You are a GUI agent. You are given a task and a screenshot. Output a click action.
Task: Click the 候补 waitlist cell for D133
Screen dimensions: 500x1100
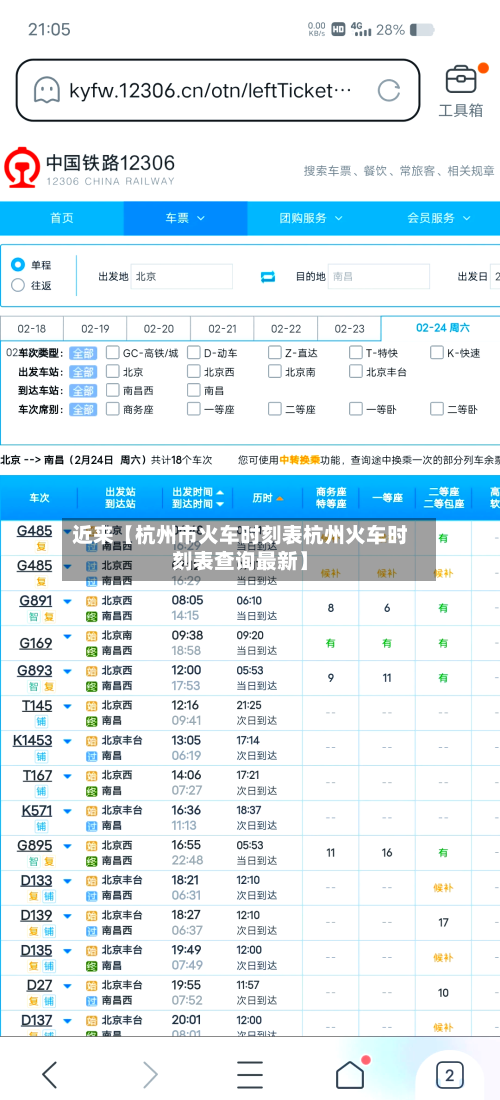[443, 887]
